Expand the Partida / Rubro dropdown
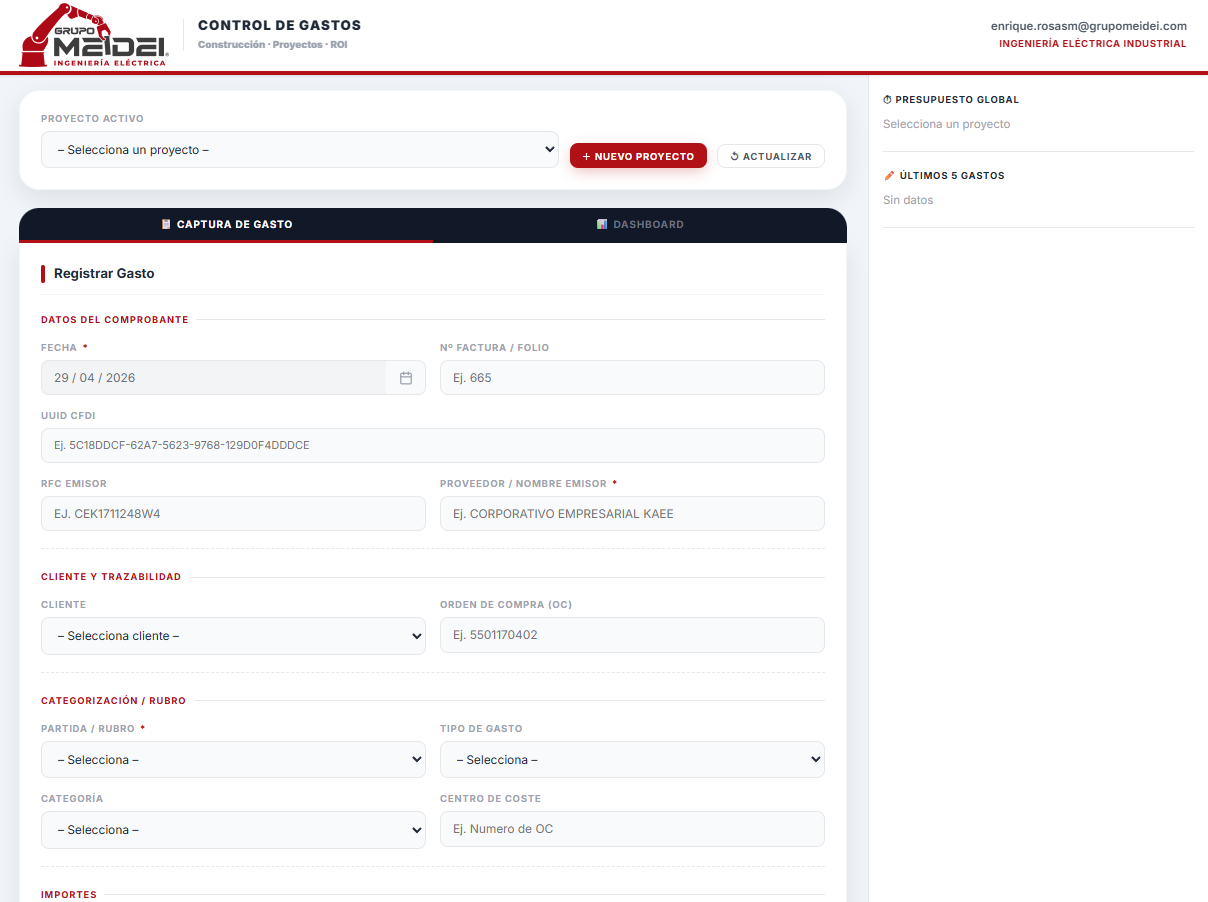The image size is (1208, 902). [233, 760]
